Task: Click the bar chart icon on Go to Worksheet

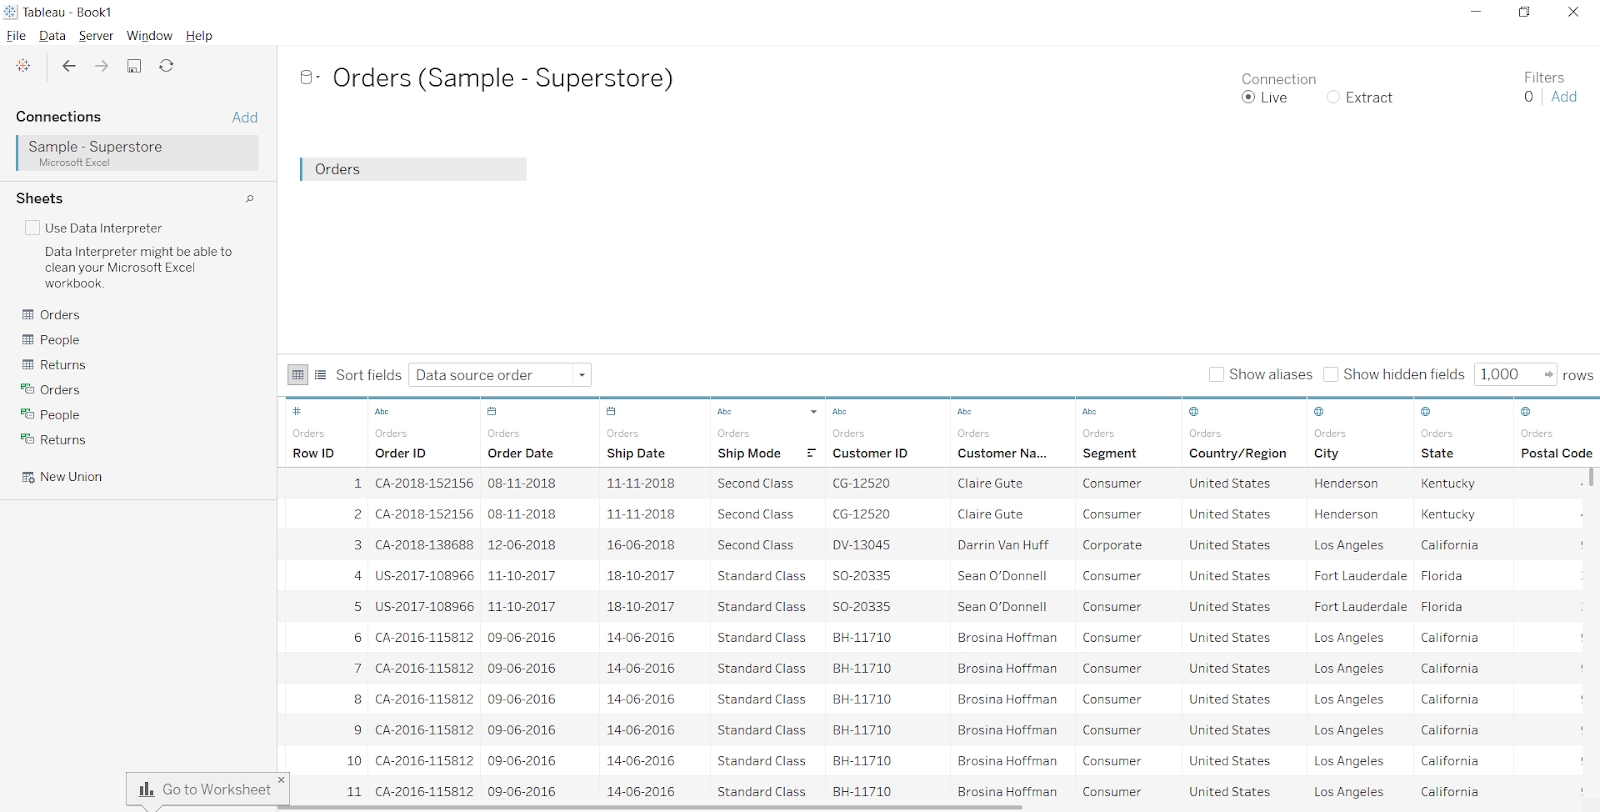Action: [147, 789]
